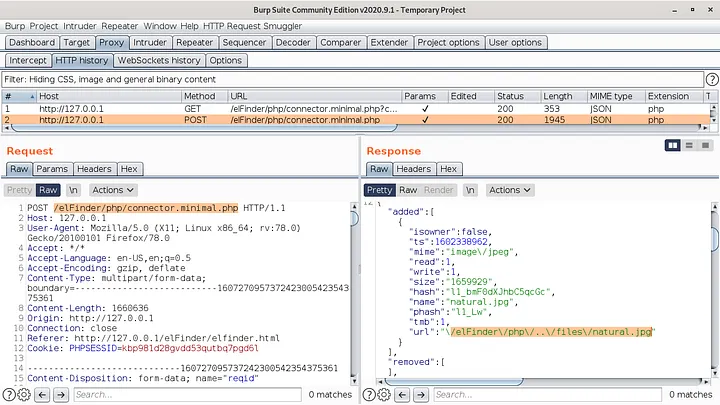Go to previous match in Request search
The height and width of the screenshot is (405, 720).
[x=42, y=394]
